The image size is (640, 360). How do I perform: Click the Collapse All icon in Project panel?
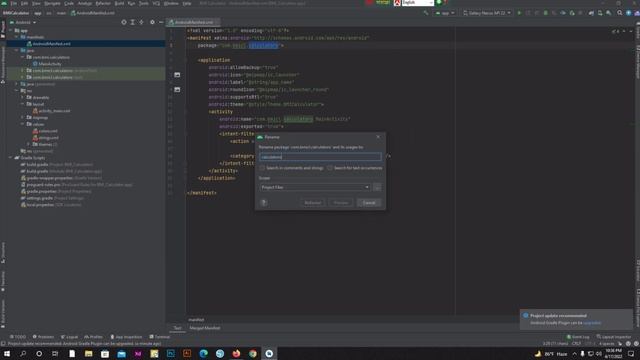(x=142, y=22)
